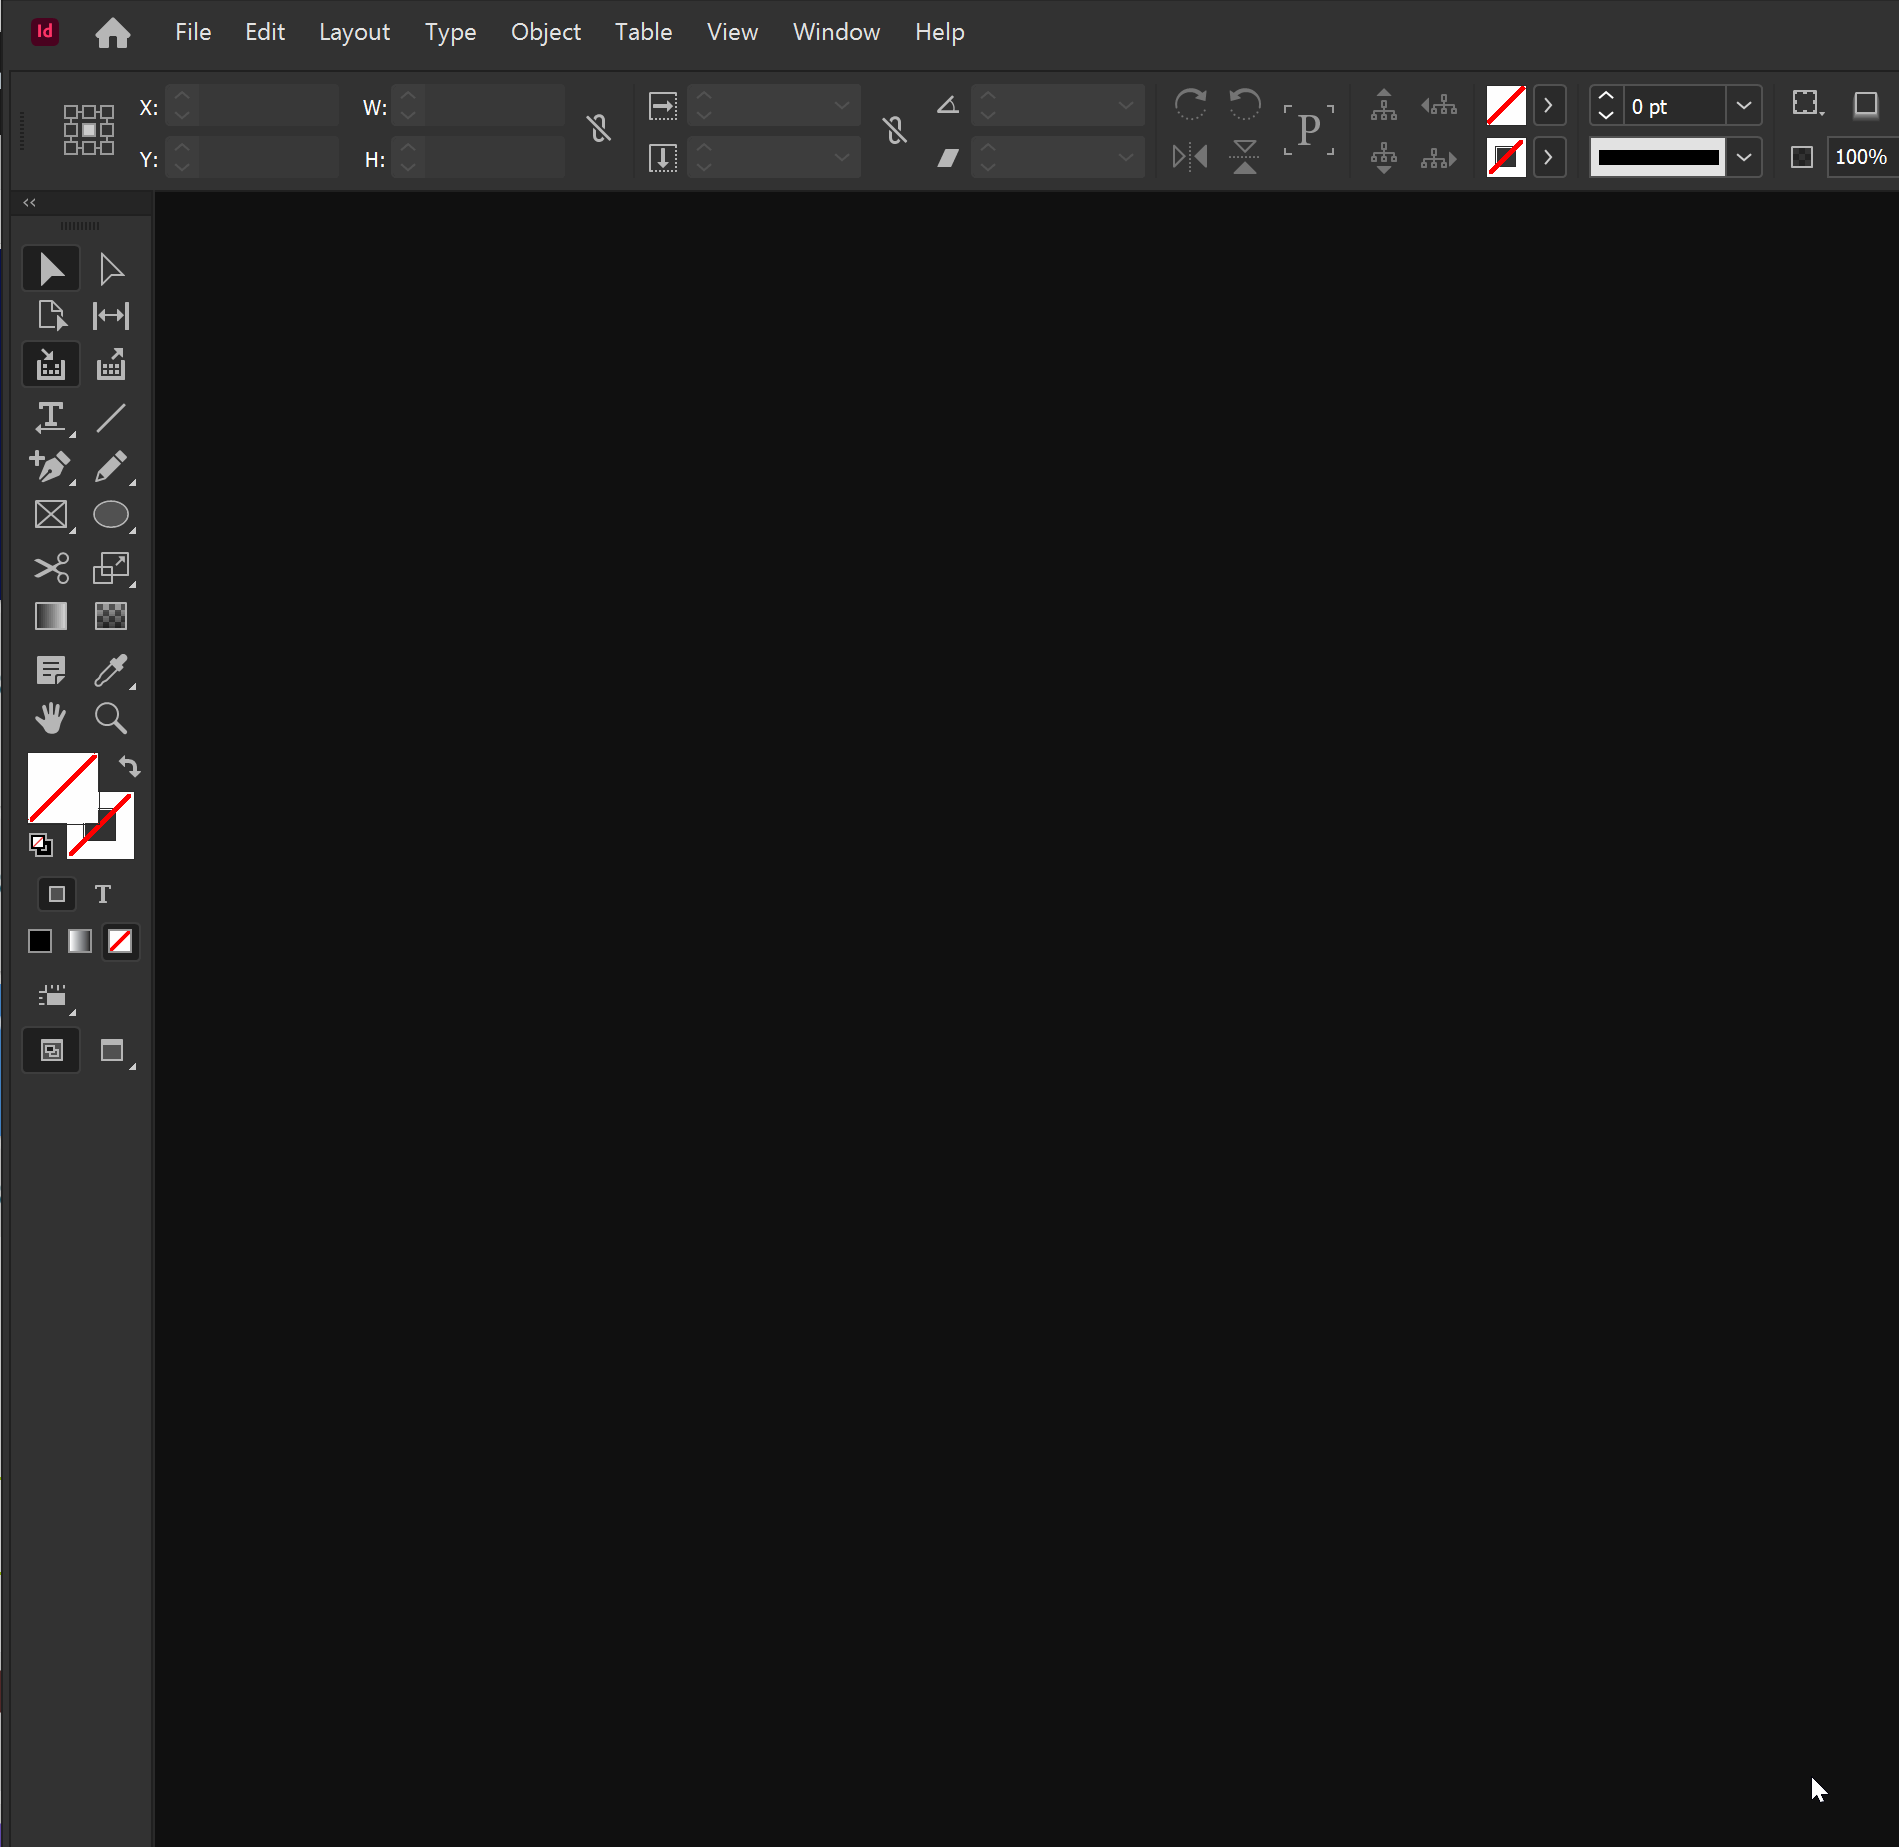Select the Hand tool
This screenshot has width=1899, height=1847.
pyautogui.click(x=51, y=718)
